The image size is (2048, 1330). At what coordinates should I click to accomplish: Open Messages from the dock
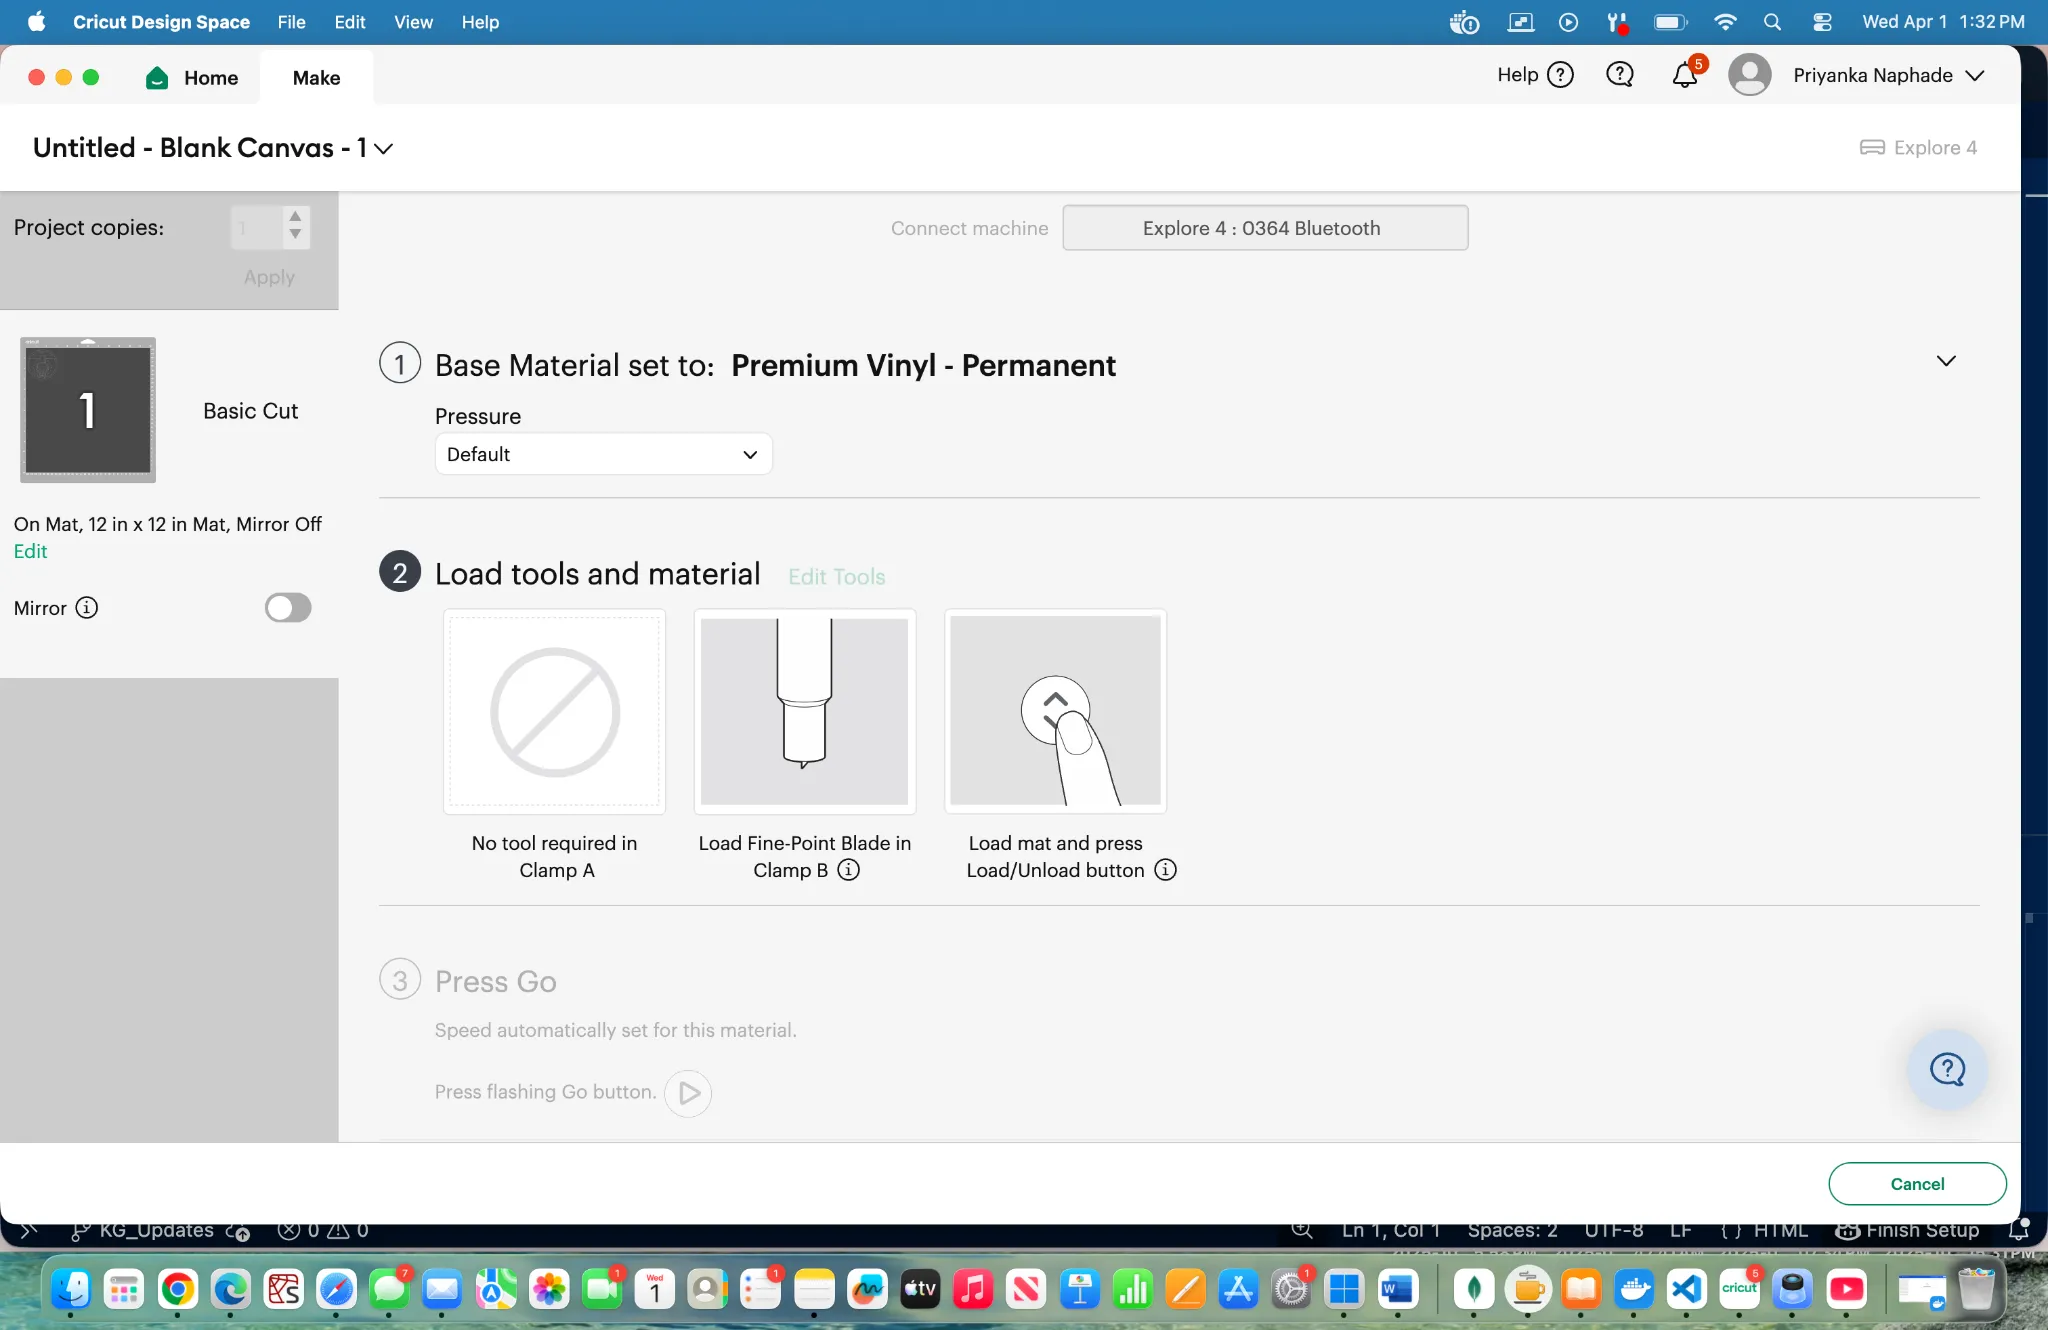389,1289
